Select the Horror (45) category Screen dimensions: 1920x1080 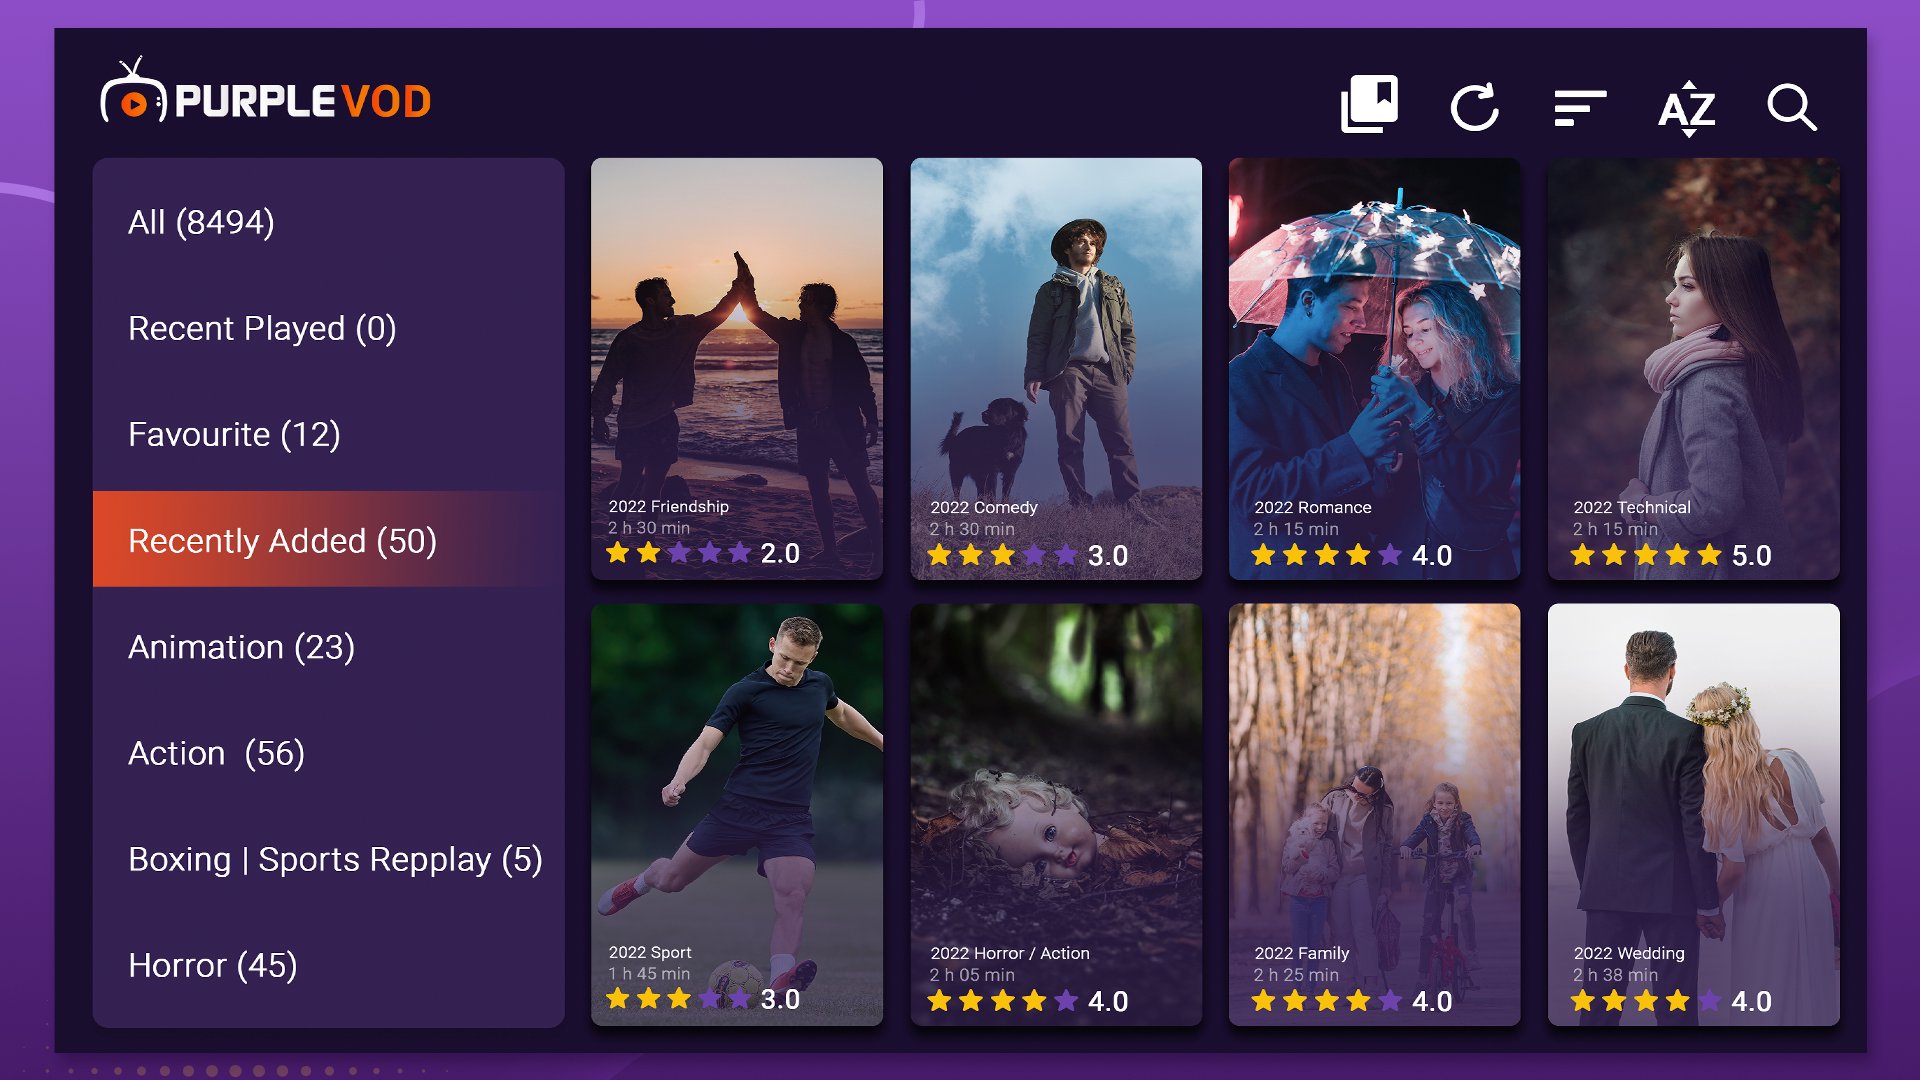coord(328,965)
